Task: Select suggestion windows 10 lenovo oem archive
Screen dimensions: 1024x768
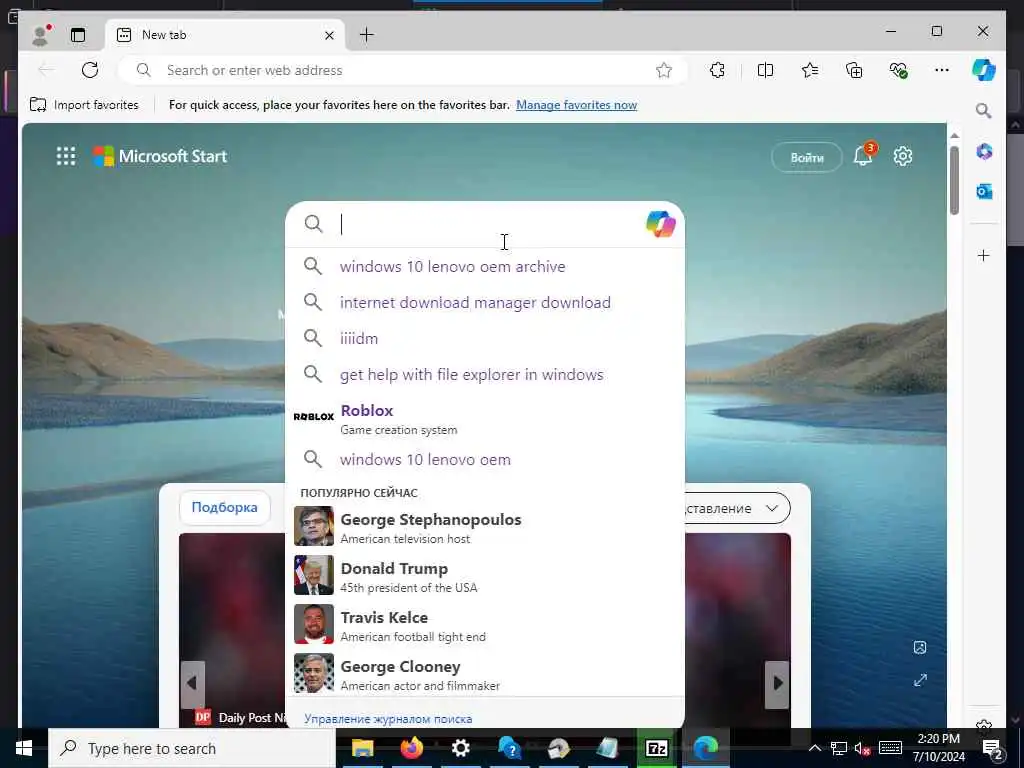Action: (485, 266)
